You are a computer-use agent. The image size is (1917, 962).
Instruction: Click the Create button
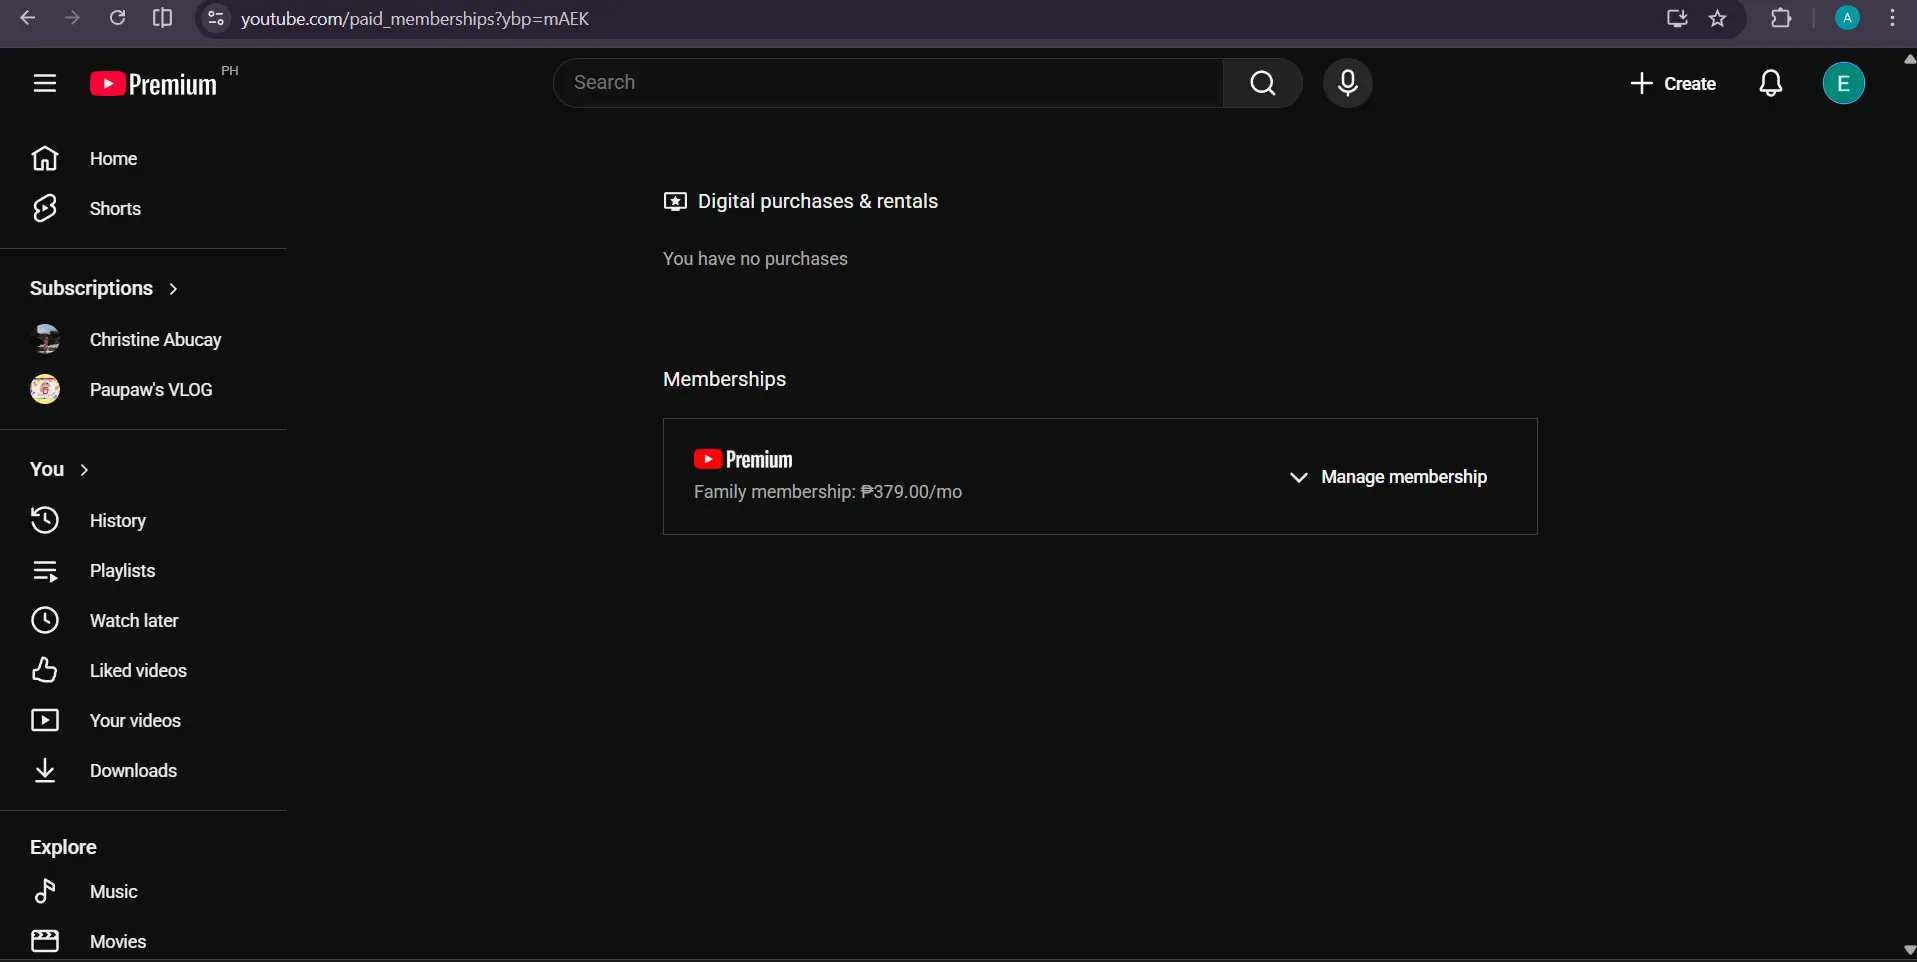[1673, 84]
